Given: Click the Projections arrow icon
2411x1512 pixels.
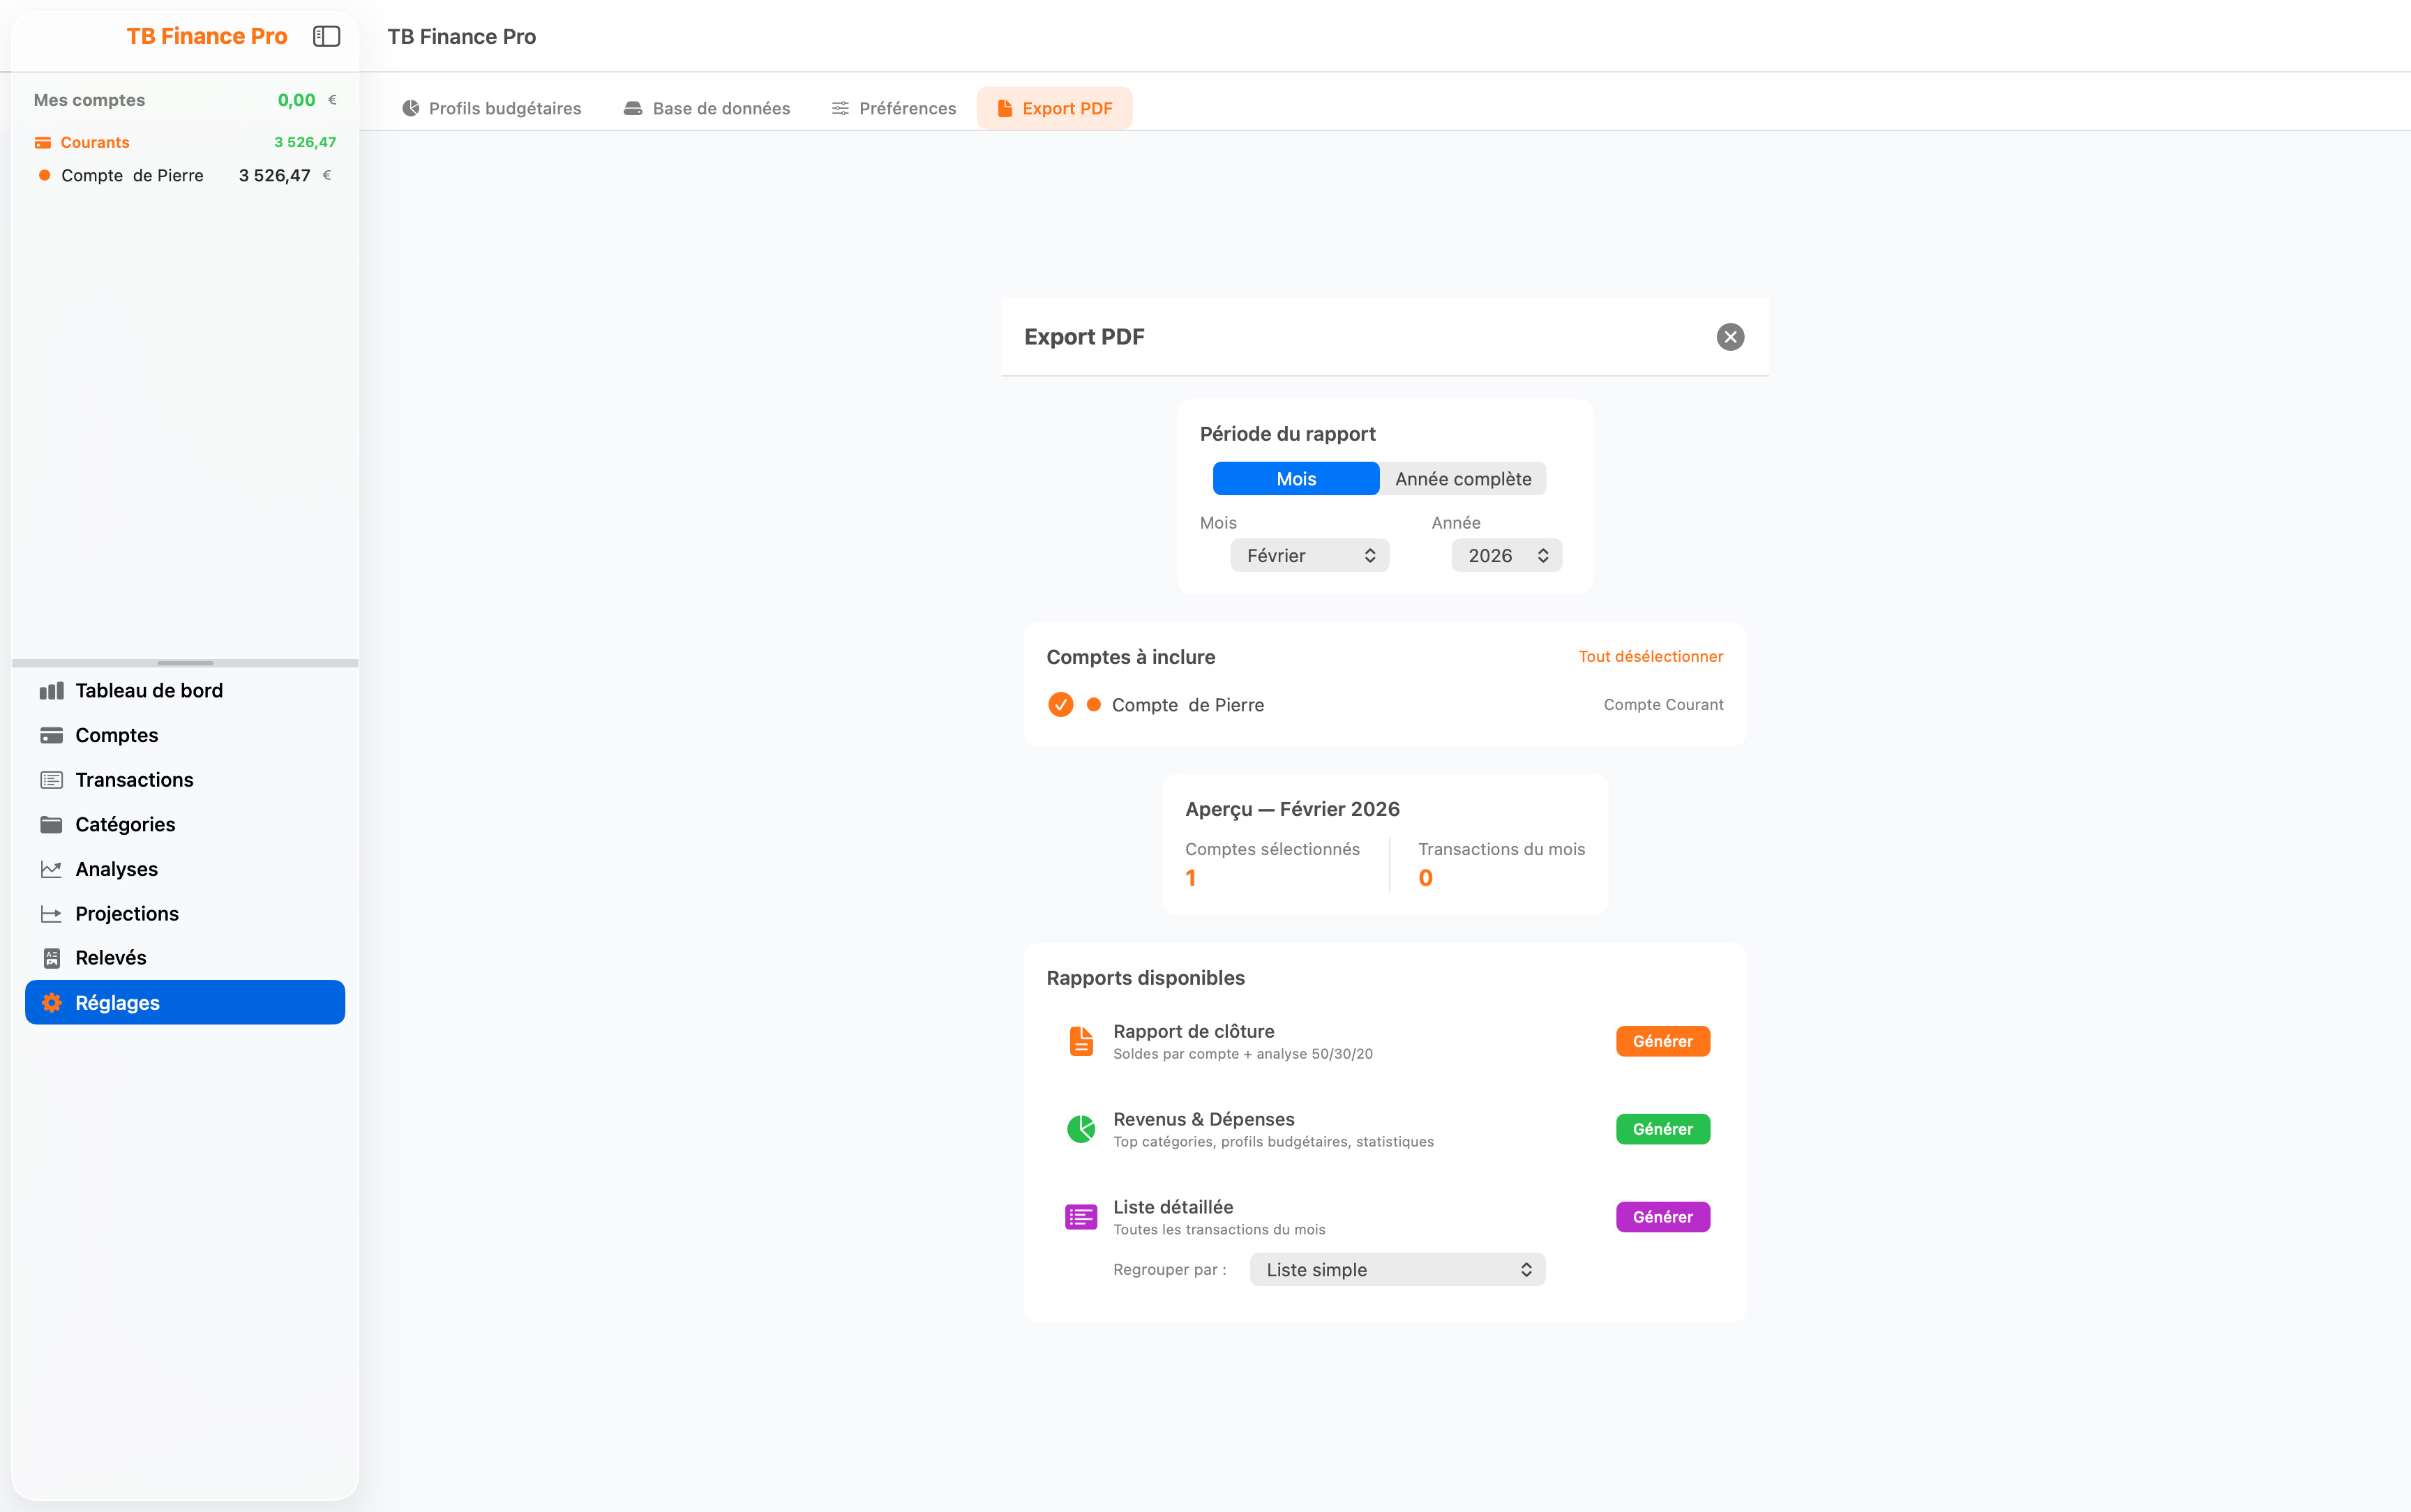Looking at the screenshot, I should point(51,914).
